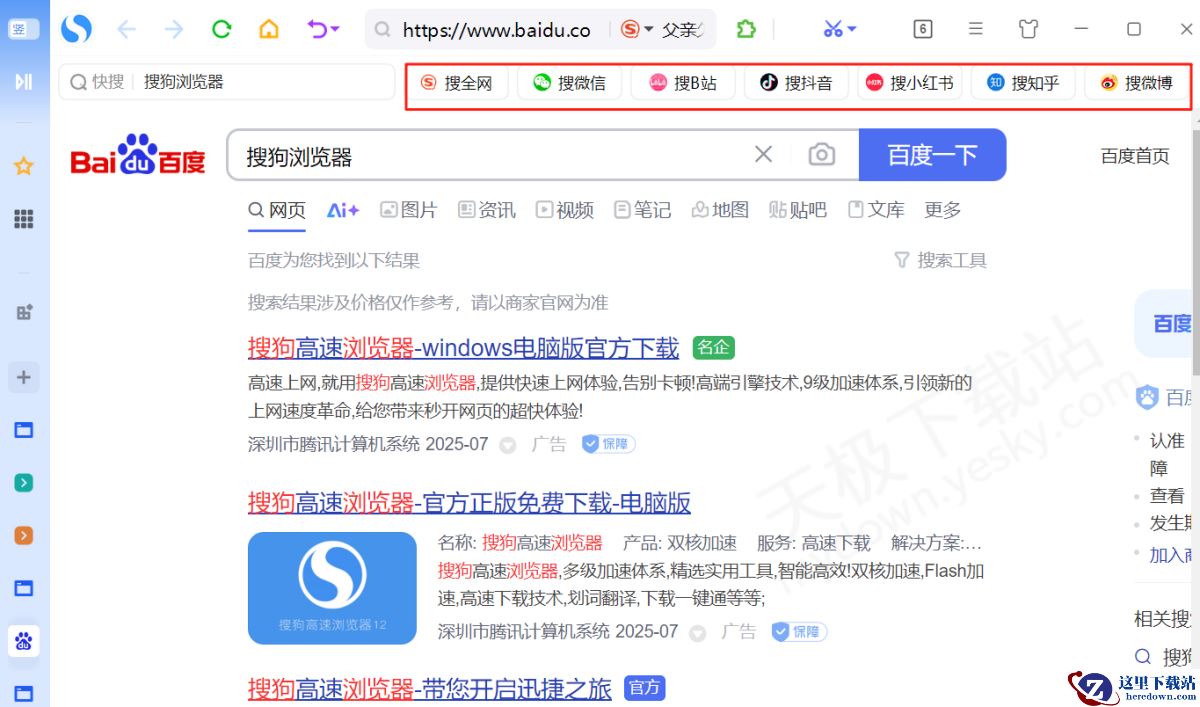Expand arrow next to first result's 2025-07

coord(508,445)
